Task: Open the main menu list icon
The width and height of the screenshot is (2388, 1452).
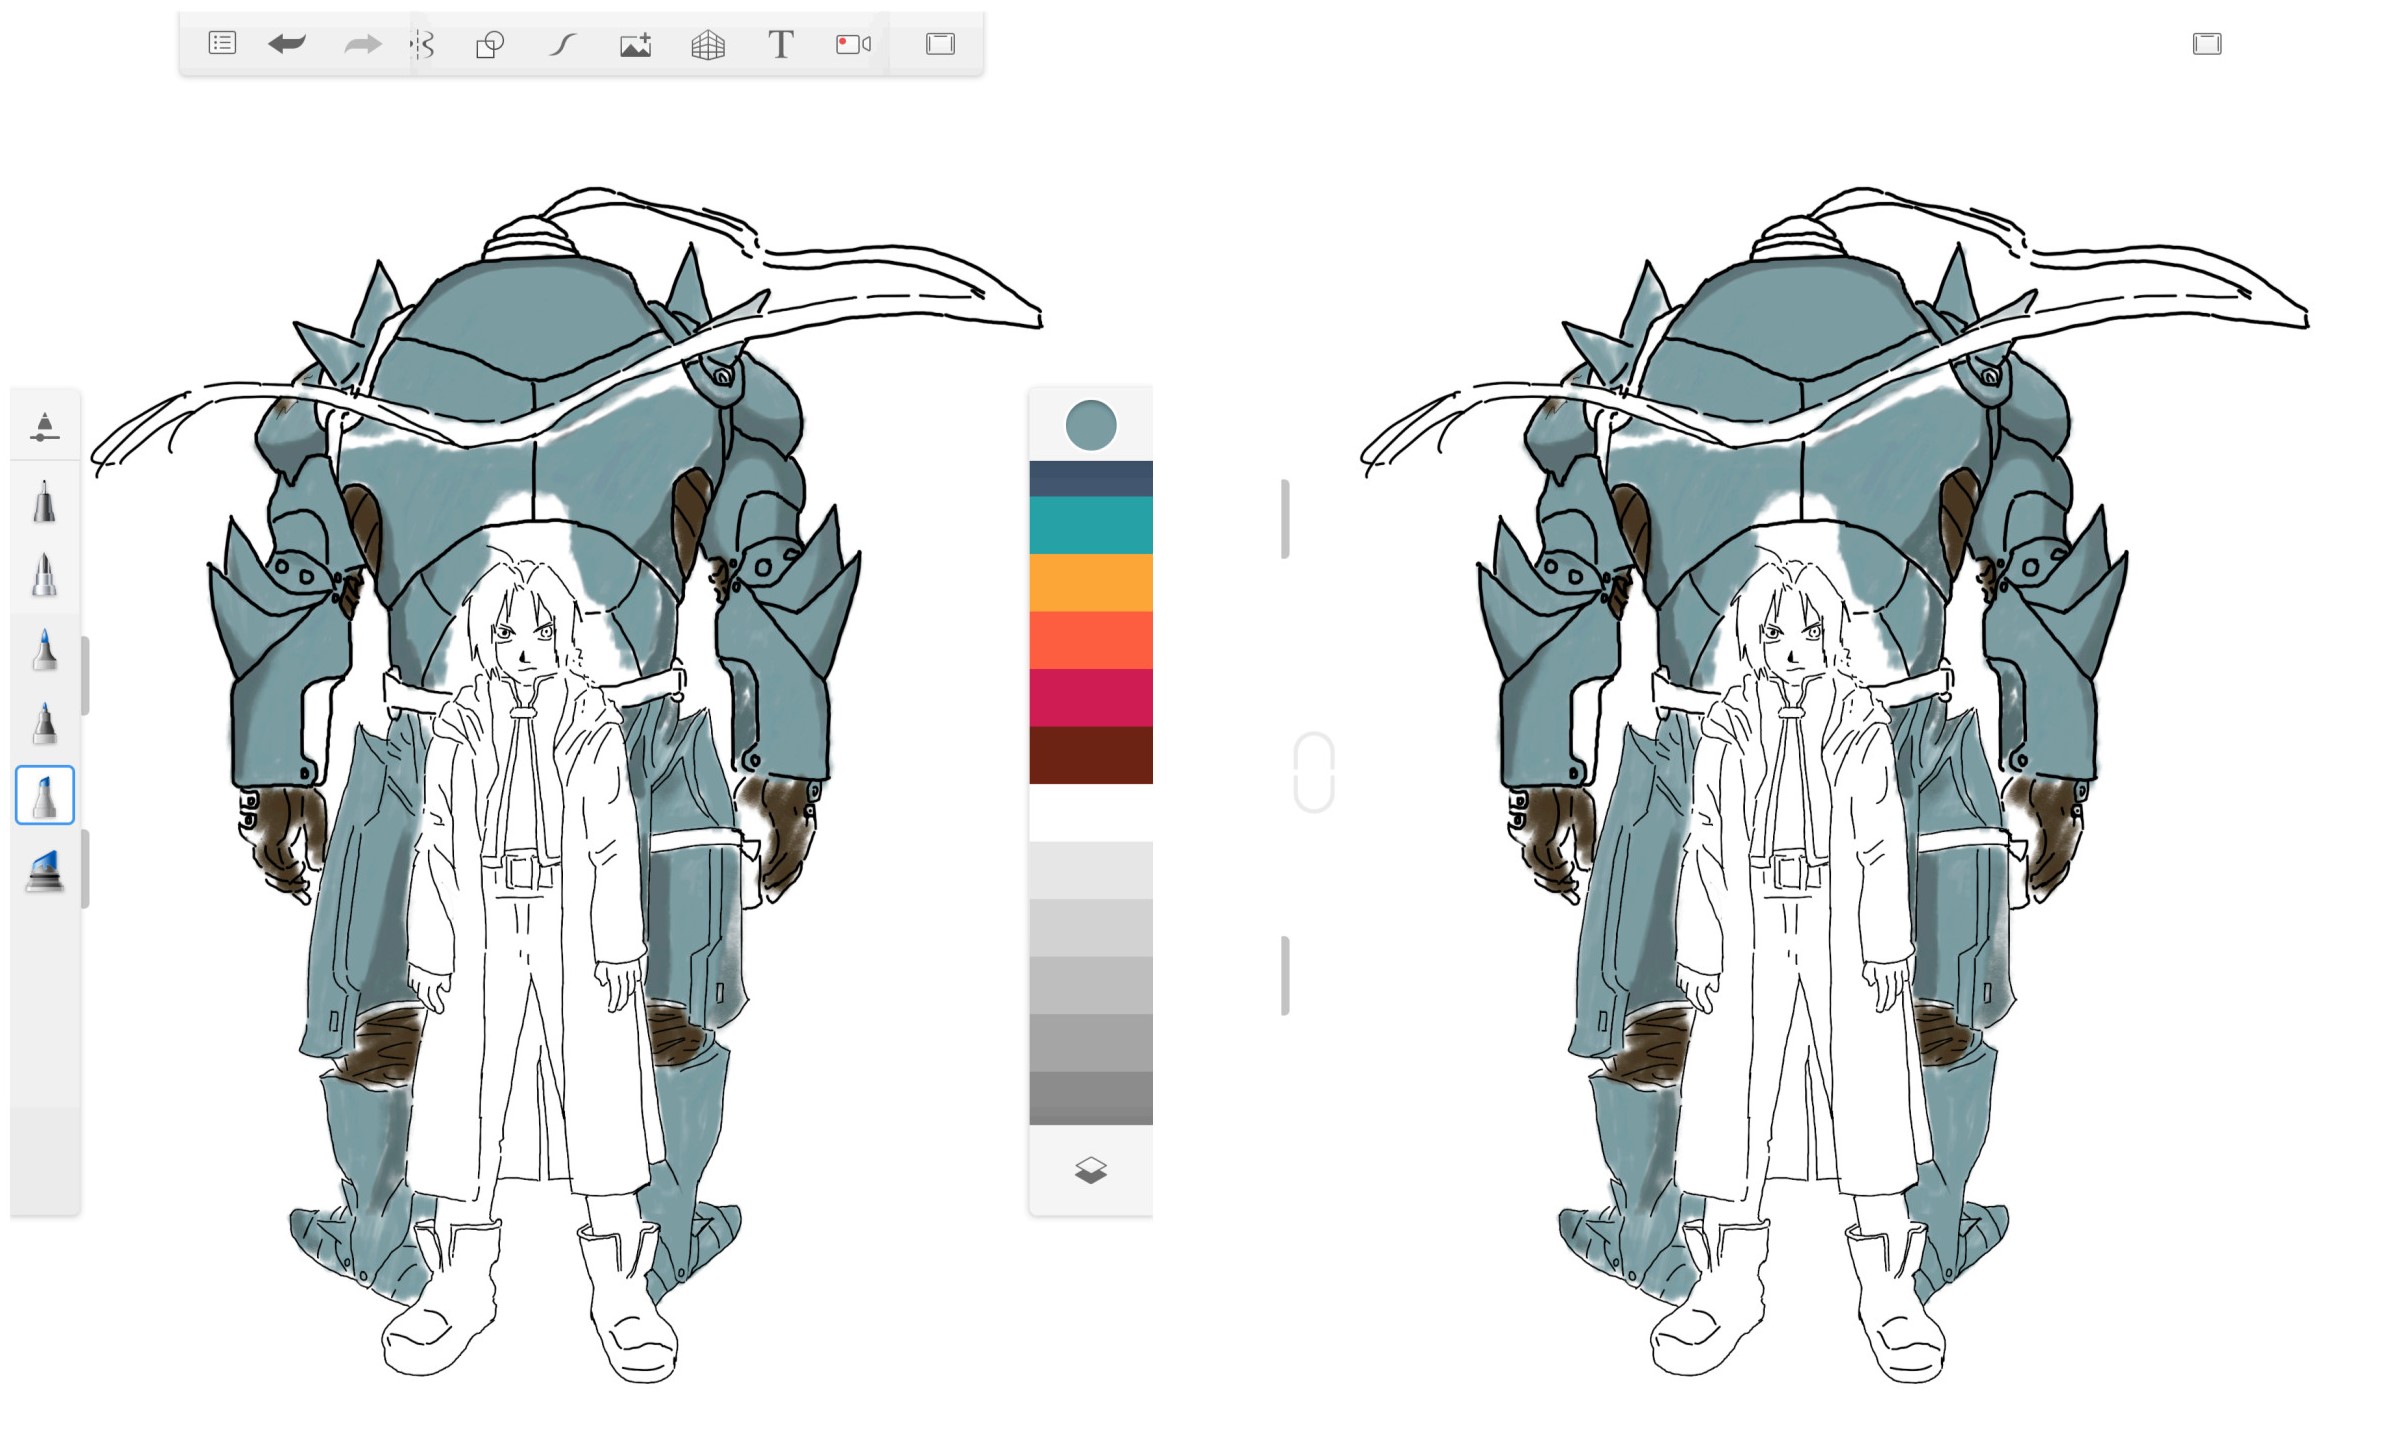Action: point(222,43)
